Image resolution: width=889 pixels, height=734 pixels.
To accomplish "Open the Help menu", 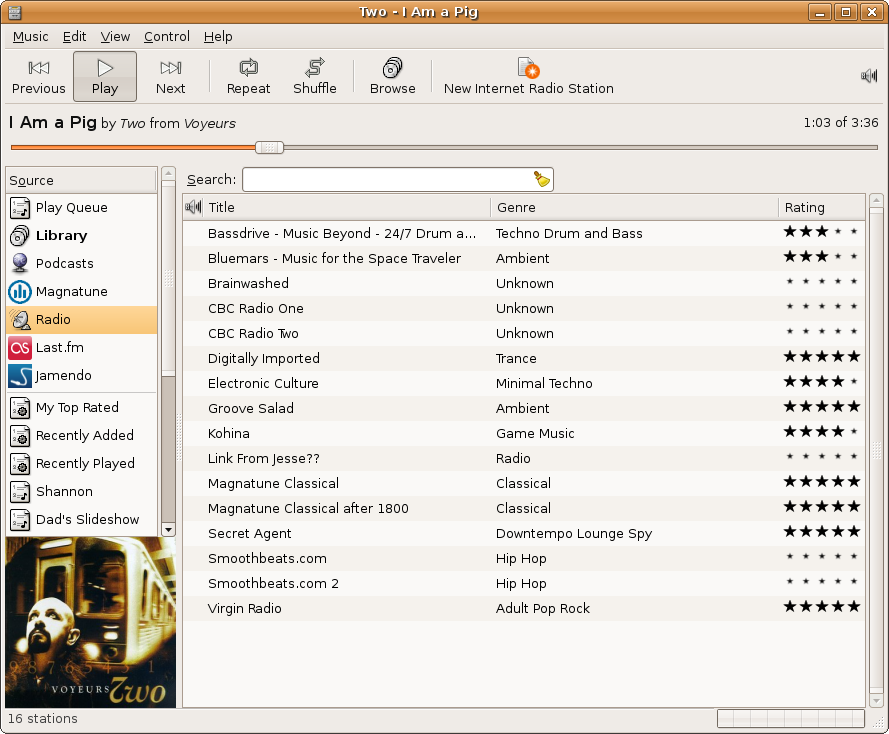I will pos(218,37).
